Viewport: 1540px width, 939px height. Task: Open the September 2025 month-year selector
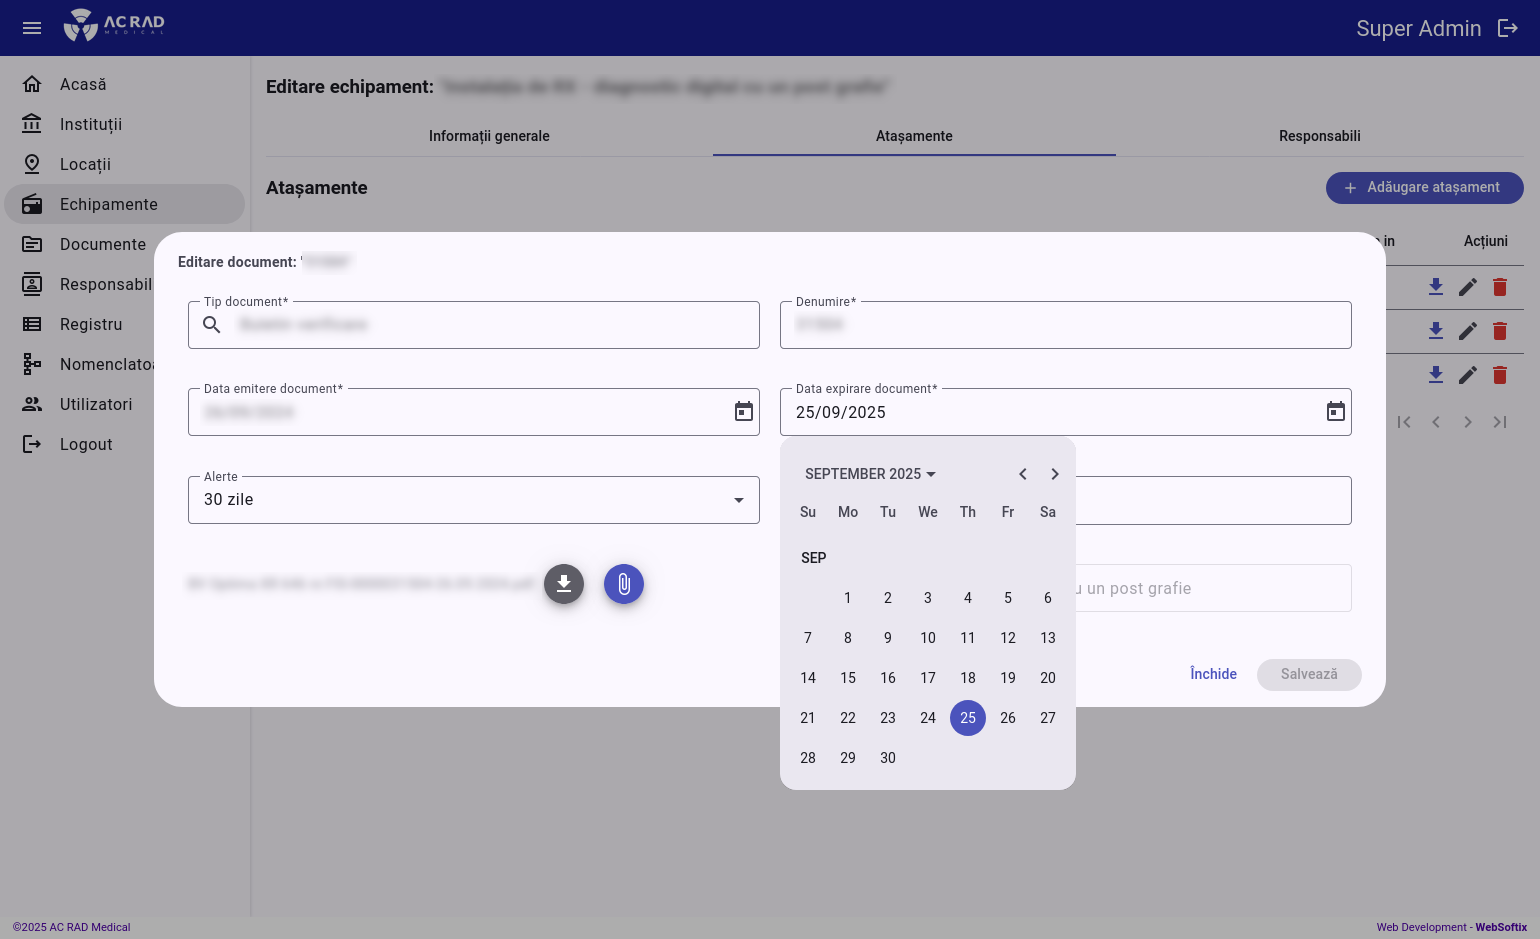coord(870,474)
